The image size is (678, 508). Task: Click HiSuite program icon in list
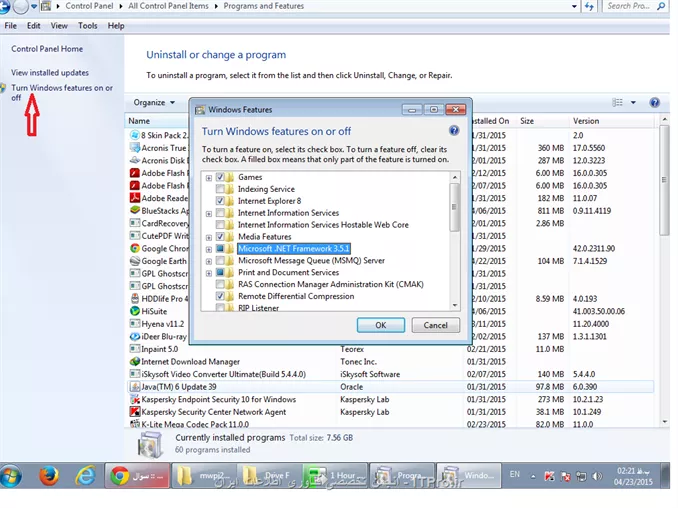coord(135,311)
